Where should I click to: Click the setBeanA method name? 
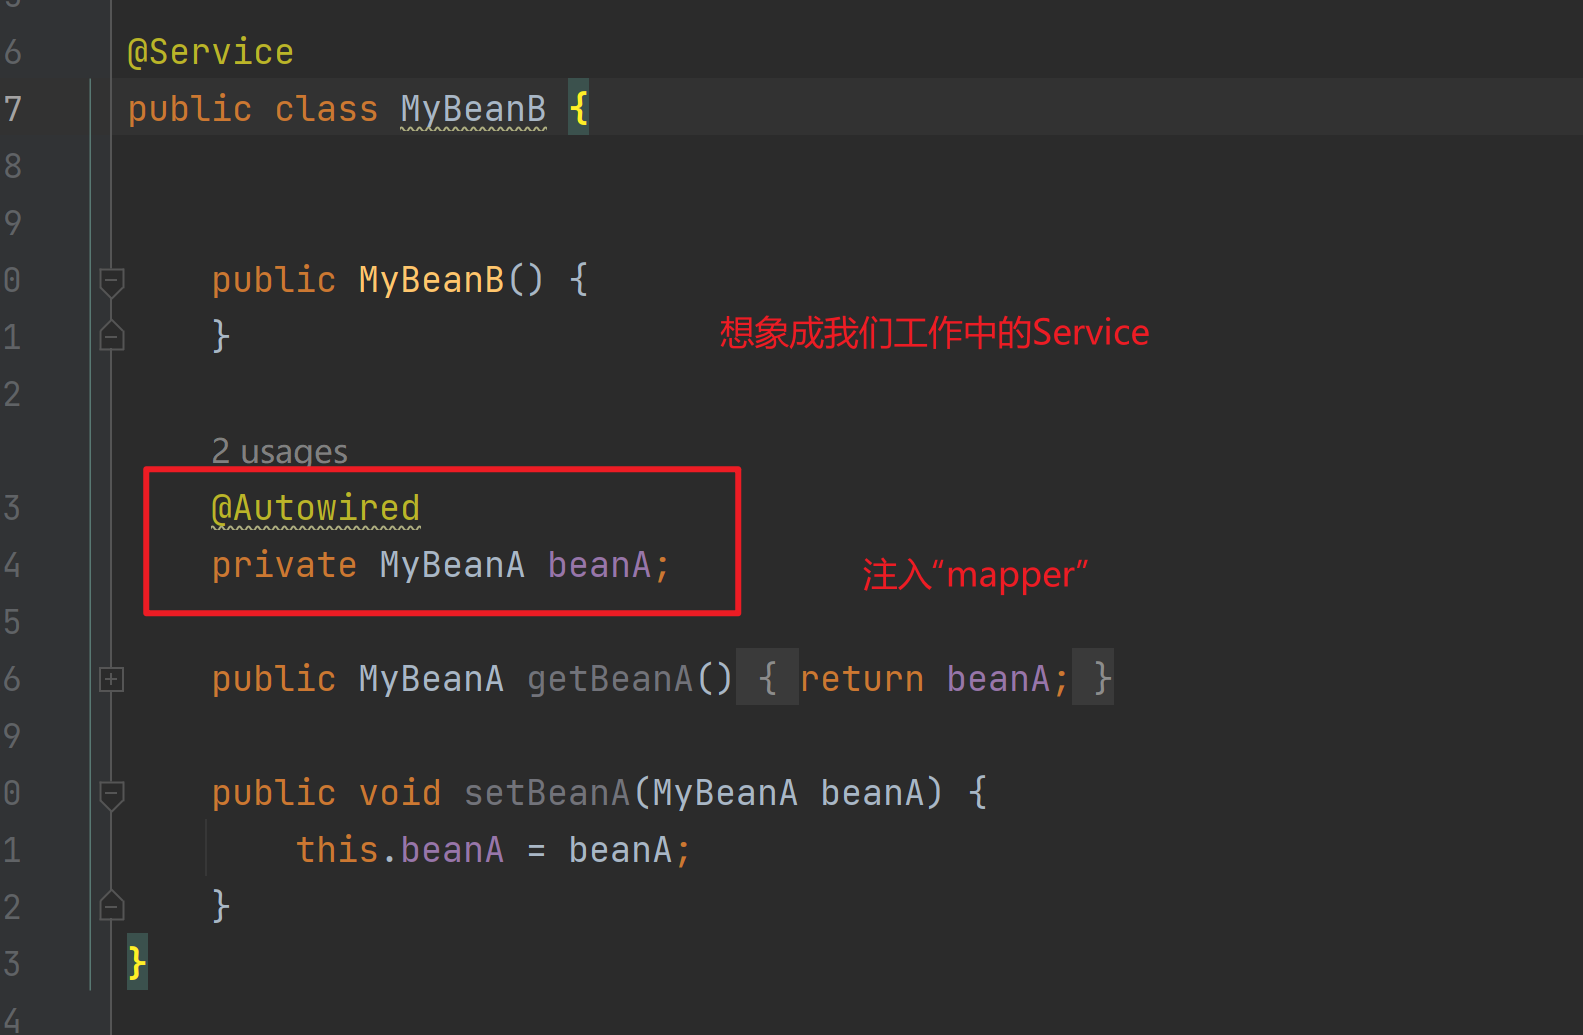(x=547, y=794)
